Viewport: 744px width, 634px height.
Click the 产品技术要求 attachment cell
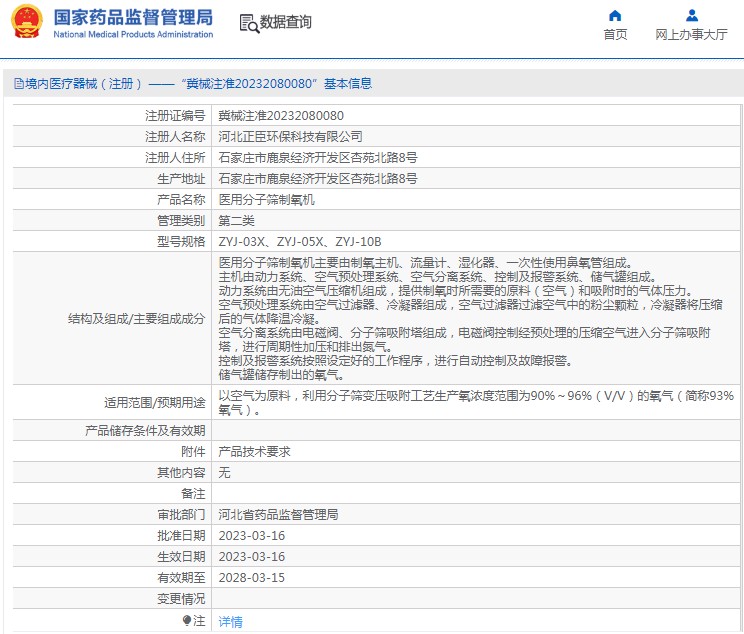(254, 451)
